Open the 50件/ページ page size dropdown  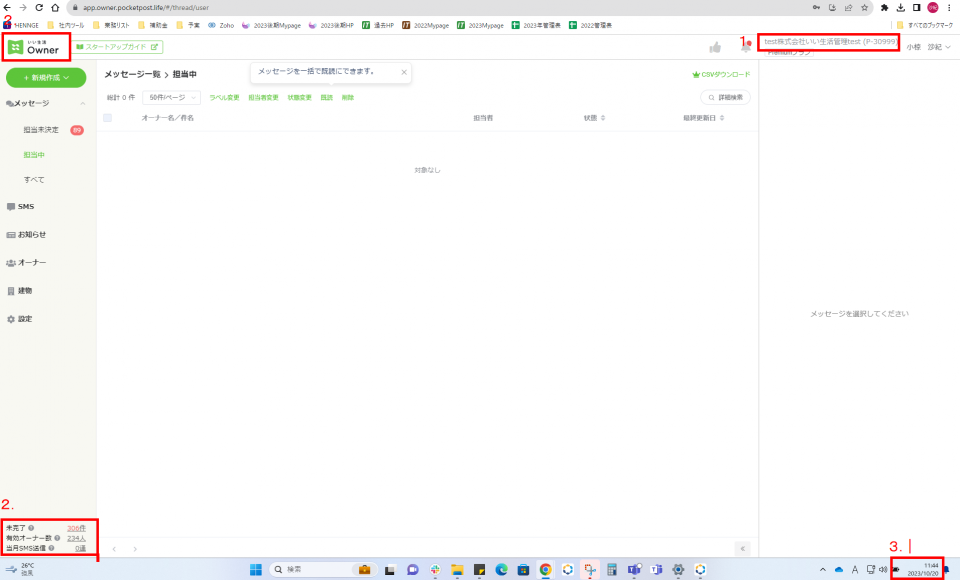171,97
